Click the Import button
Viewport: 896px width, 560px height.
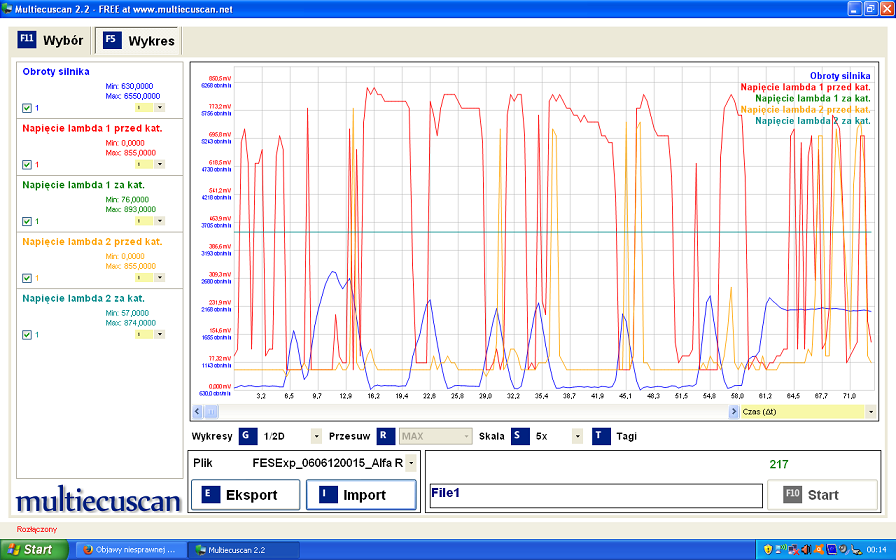360,495
